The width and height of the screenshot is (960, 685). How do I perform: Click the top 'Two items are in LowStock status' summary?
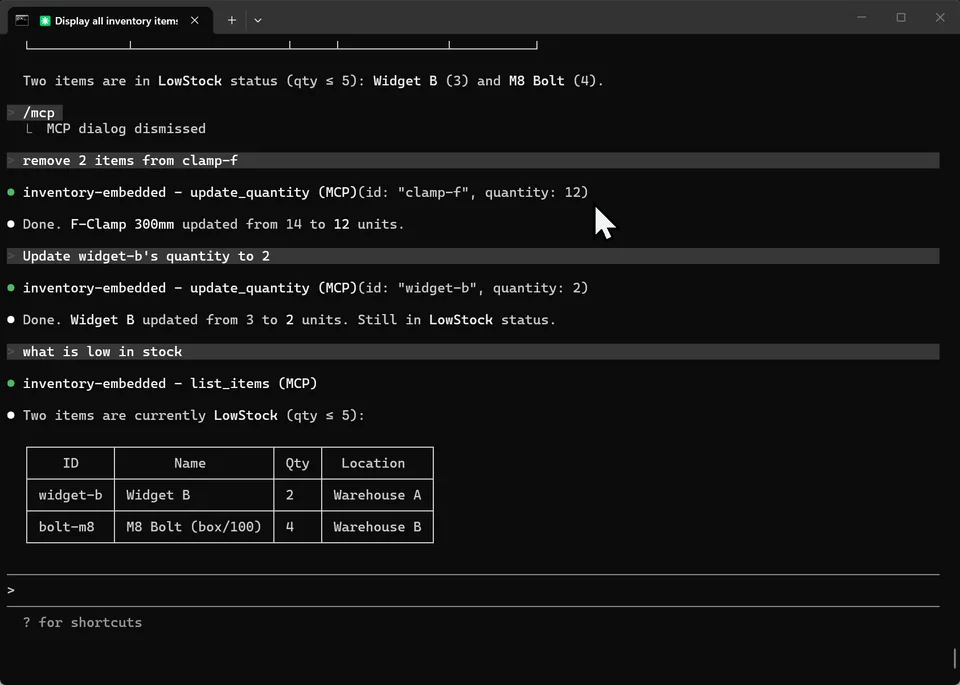click(313, 81)
